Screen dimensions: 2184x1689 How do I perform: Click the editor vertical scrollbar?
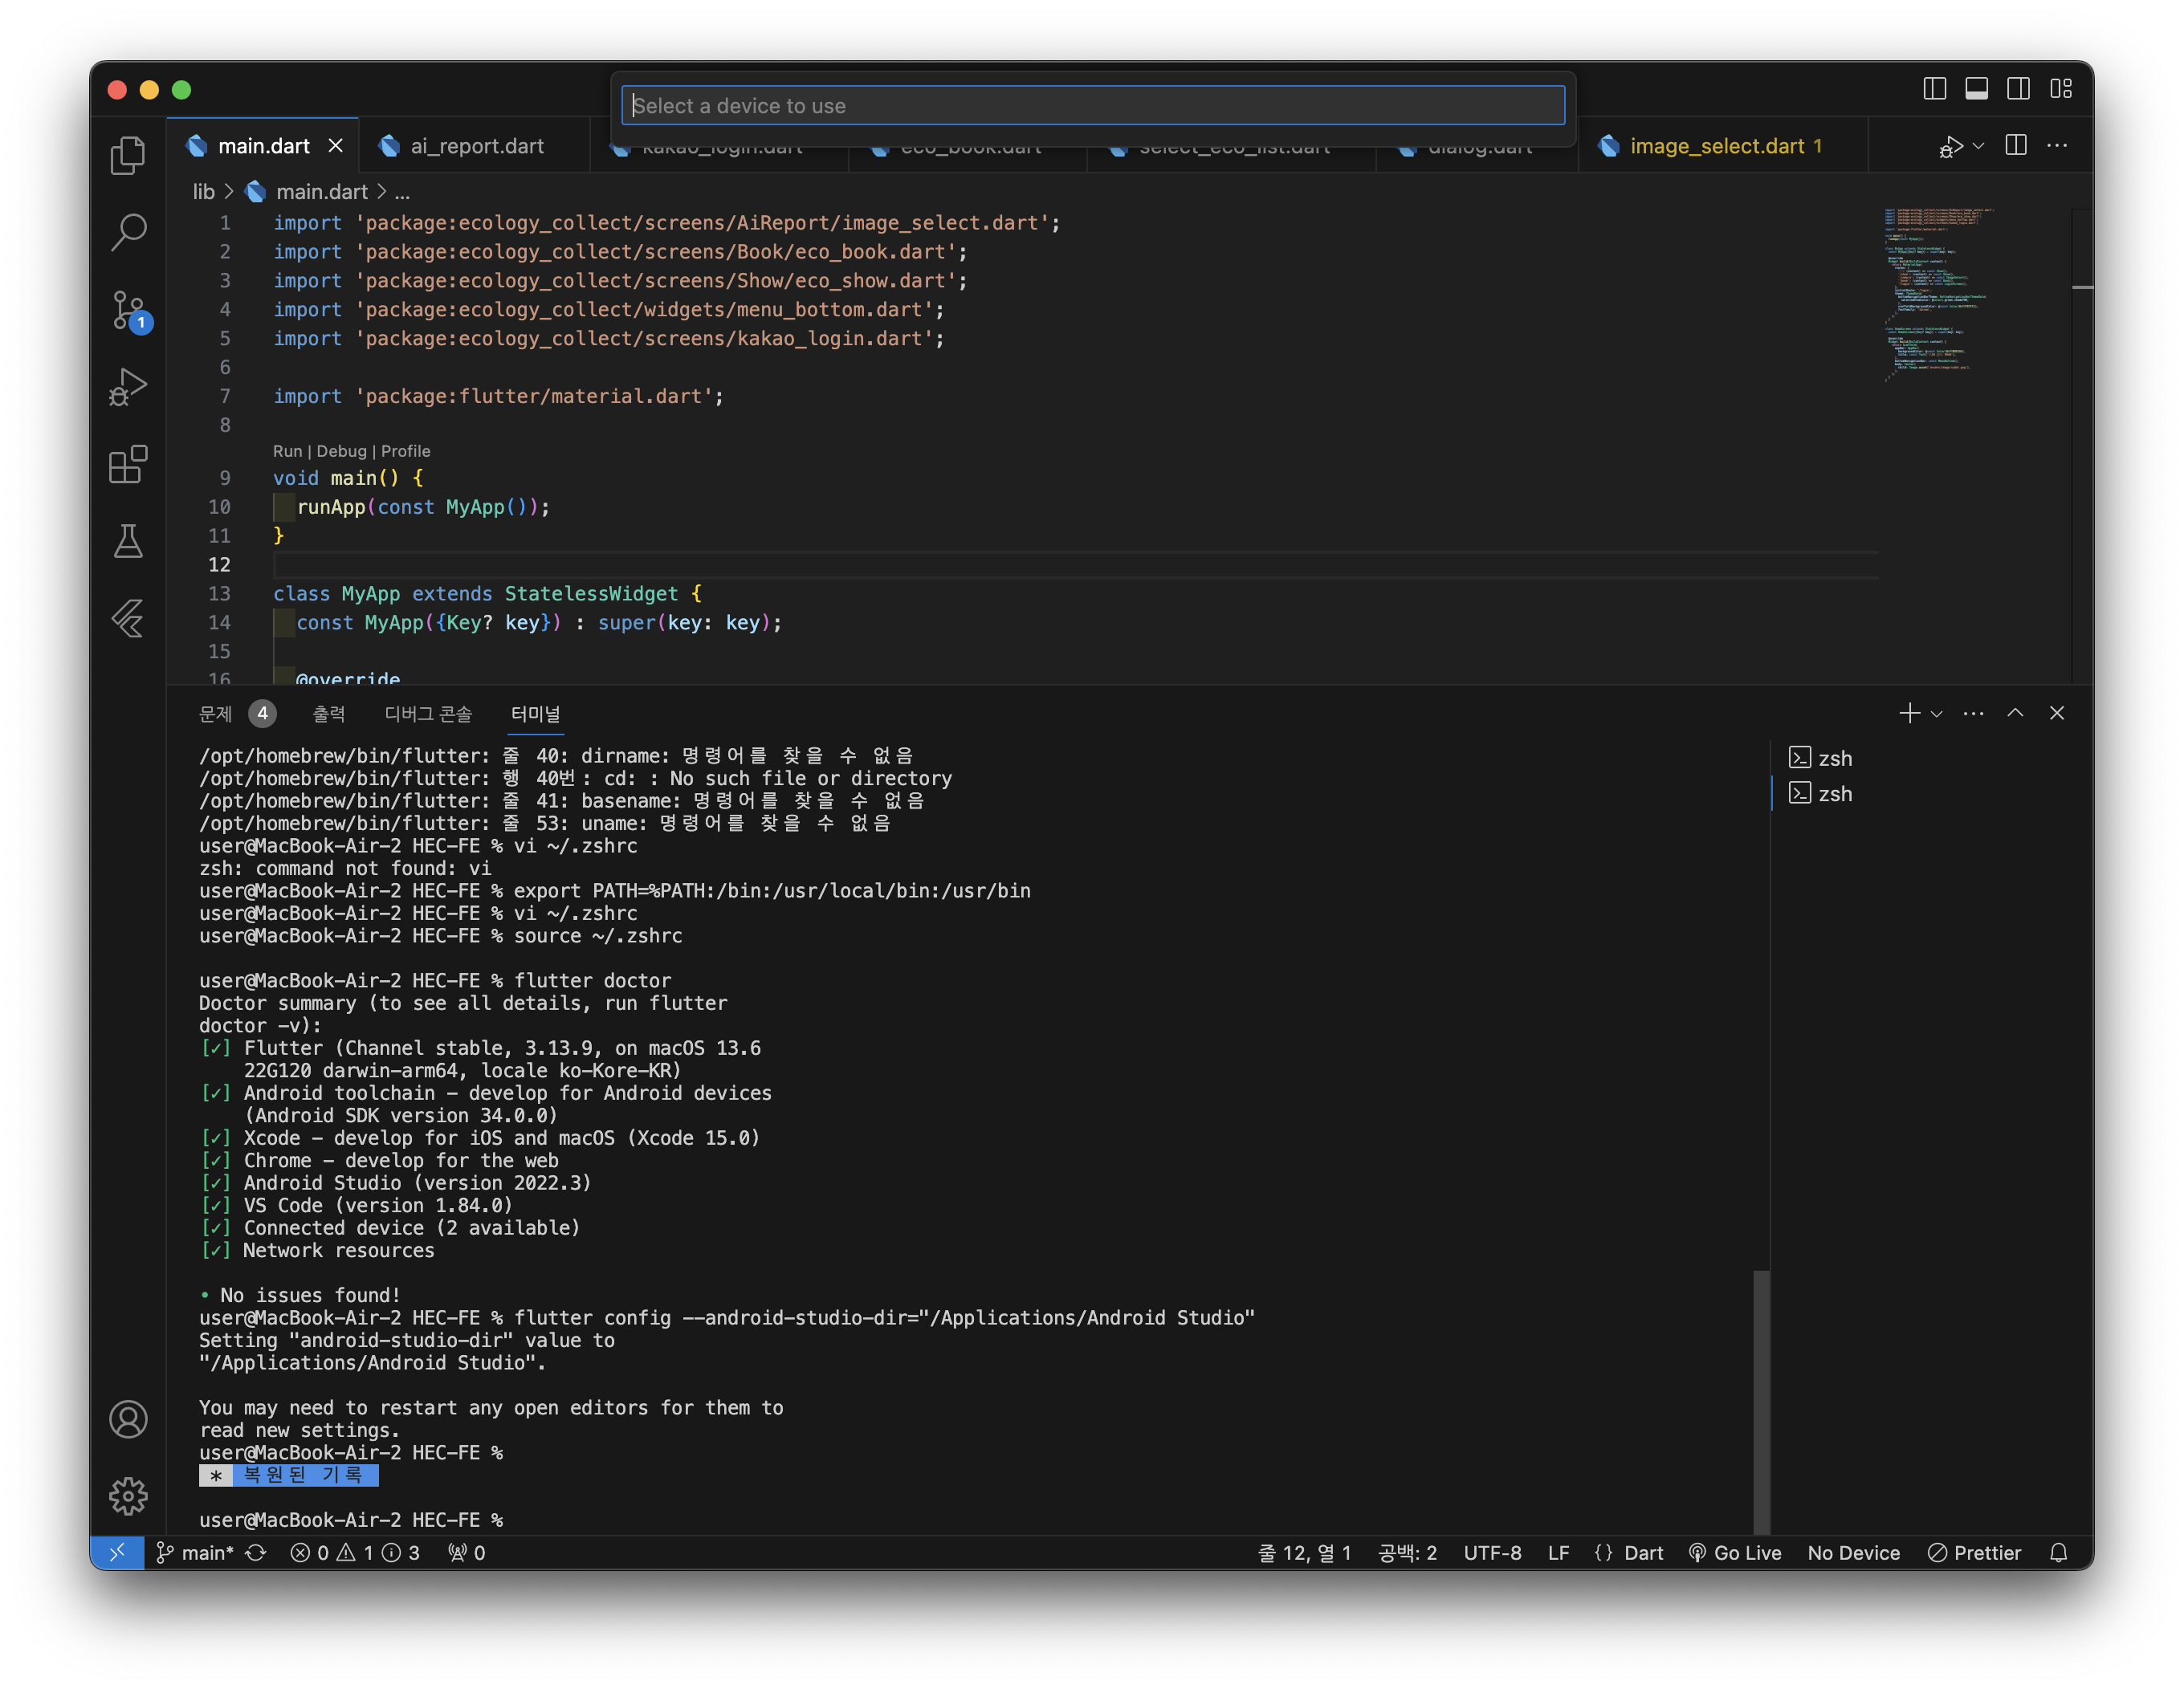coord(2083,445)
